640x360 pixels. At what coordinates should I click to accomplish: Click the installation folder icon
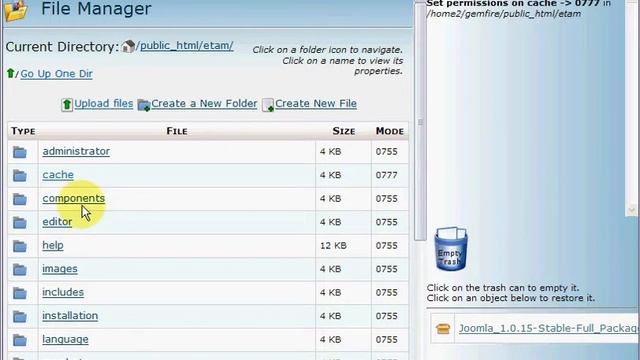pyautogui.click(x=20, y=317)
